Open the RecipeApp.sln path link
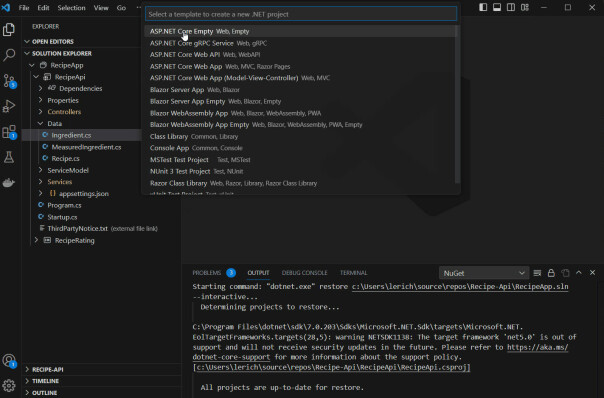Viewport: 604px width, 398px height. 460,287
